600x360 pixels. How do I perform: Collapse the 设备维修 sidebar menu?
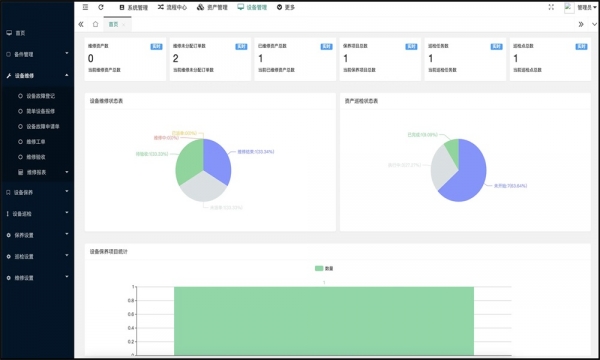click(37, 76)
